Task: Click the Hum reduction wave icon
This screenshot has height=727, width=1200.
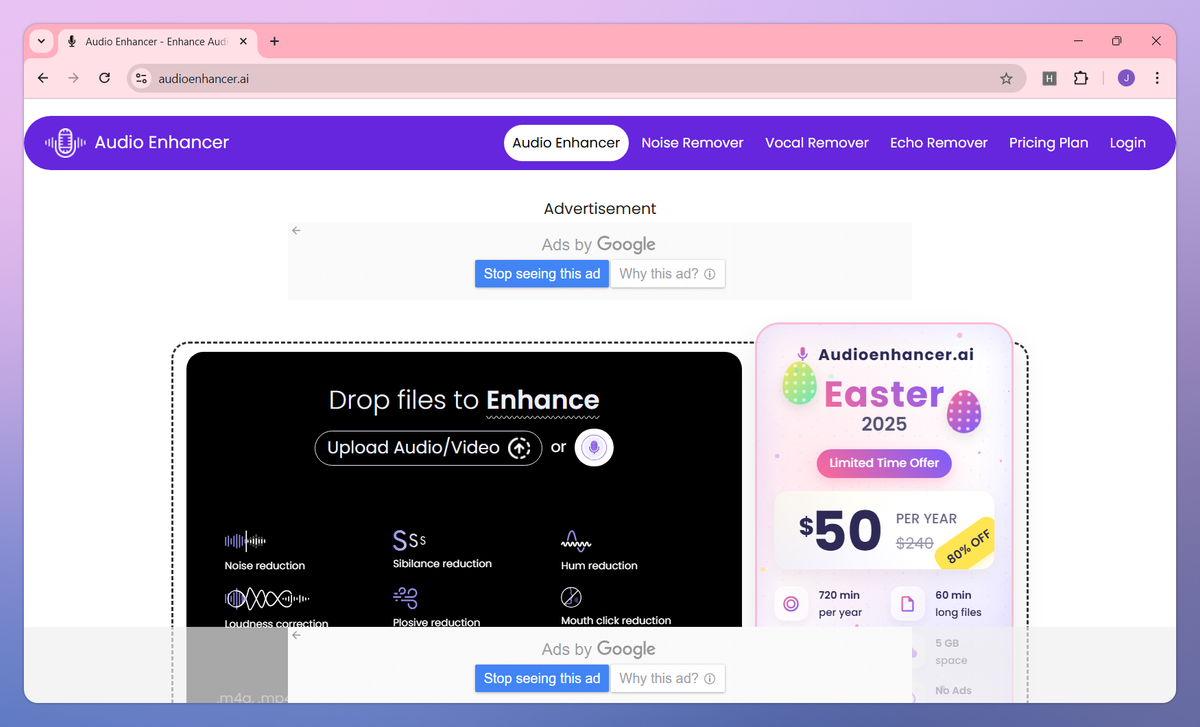Action: click(x=575, y=542)
